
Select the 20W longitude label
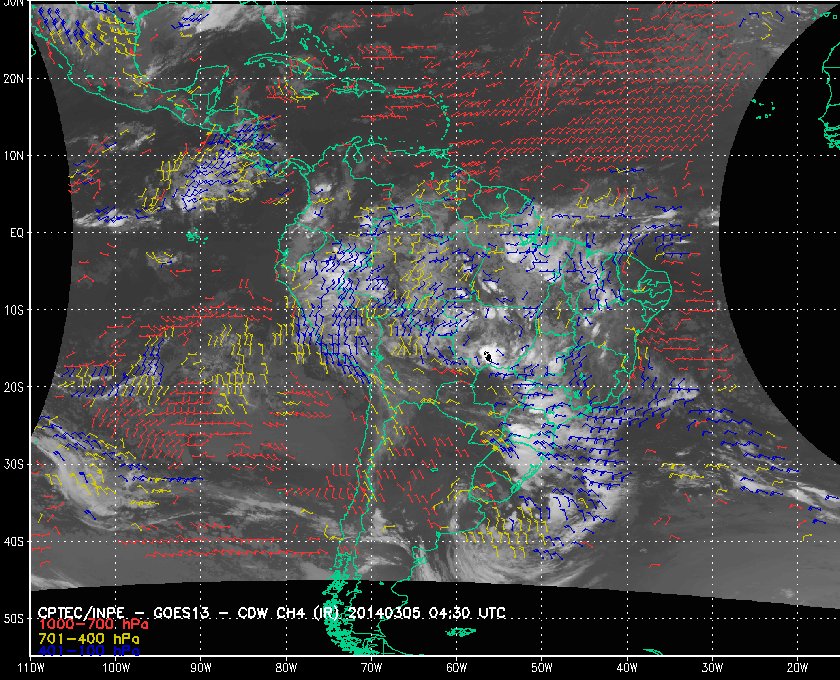coord(796,667)
